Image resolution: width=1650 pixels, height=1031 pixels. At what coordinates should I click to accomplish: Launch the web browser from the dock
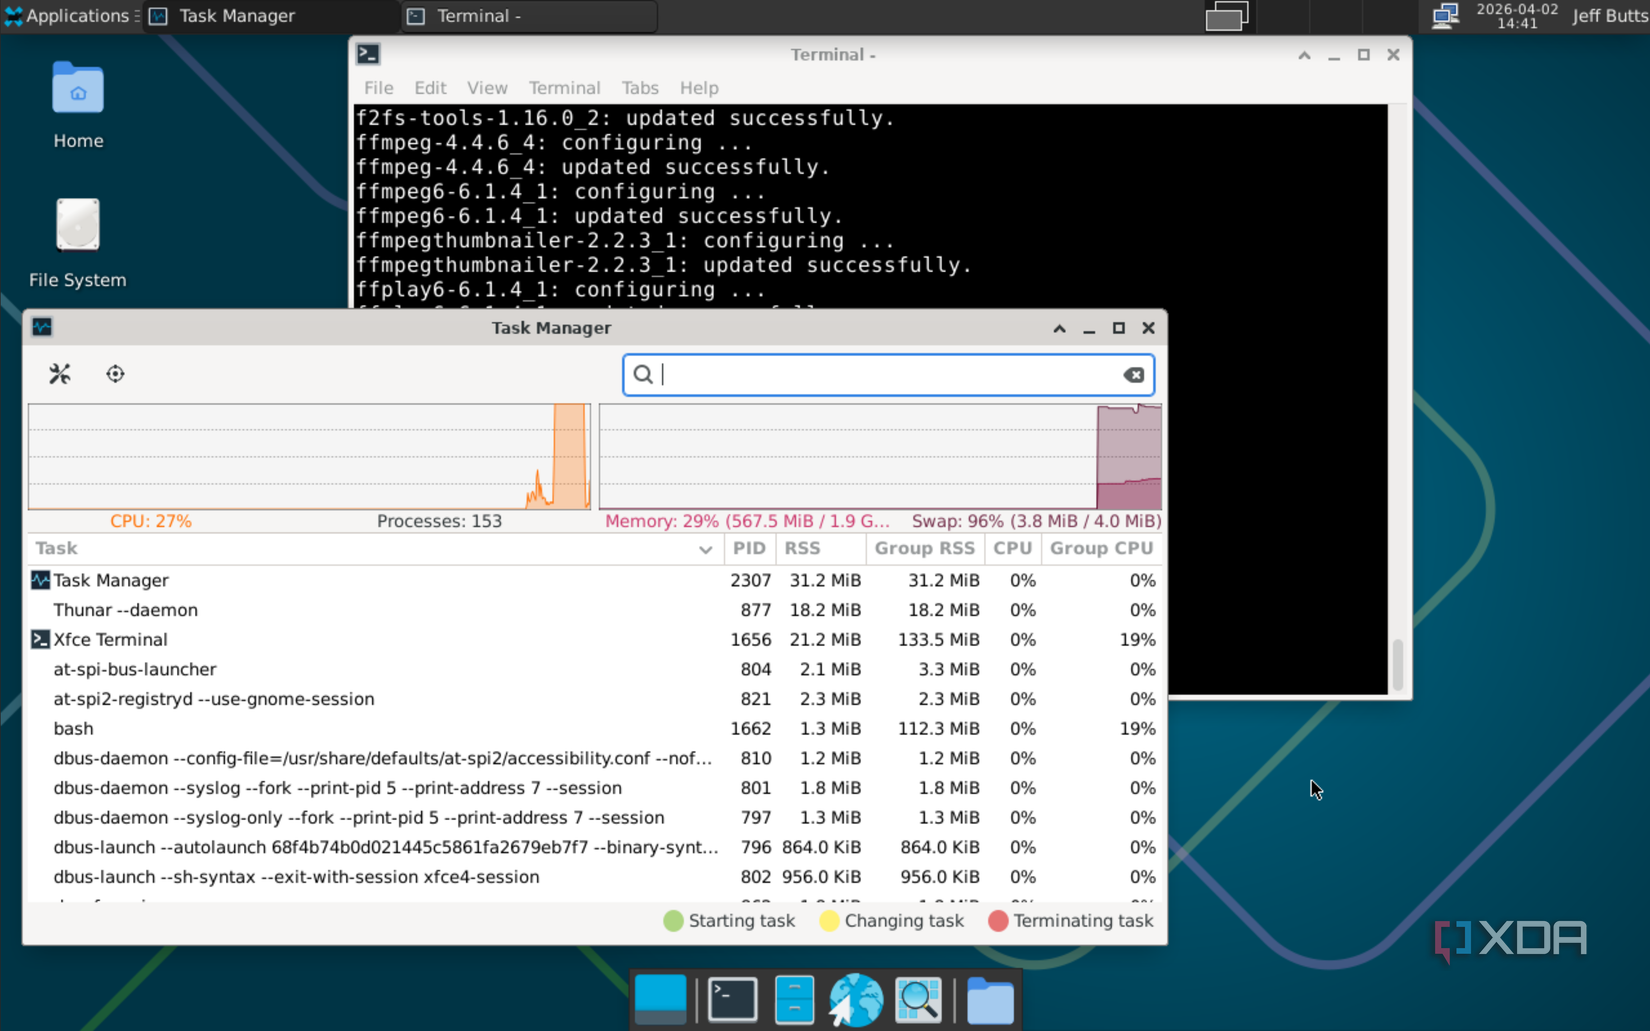click(x=854, y=999)
